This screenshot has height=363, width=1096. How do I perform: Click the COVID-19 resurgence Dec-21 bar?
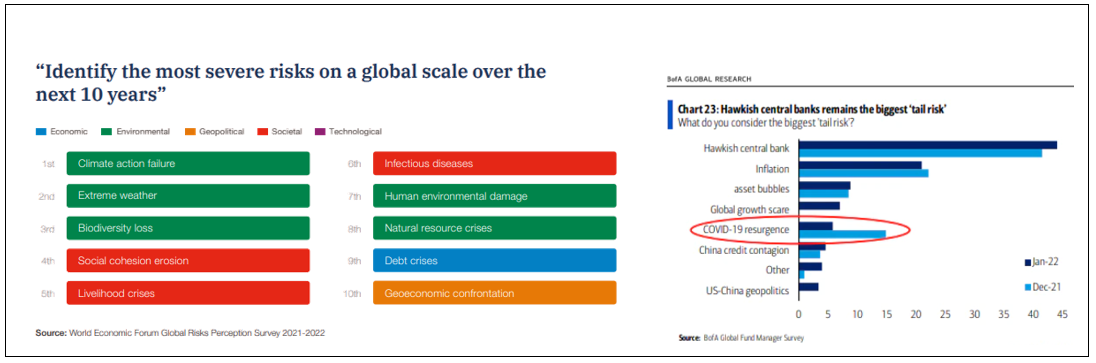coord(842,234)
